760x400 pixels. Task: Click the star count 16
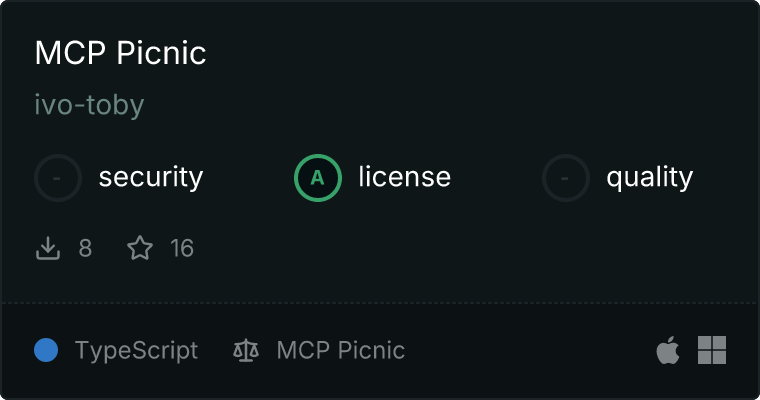click(x=182, y=248)
